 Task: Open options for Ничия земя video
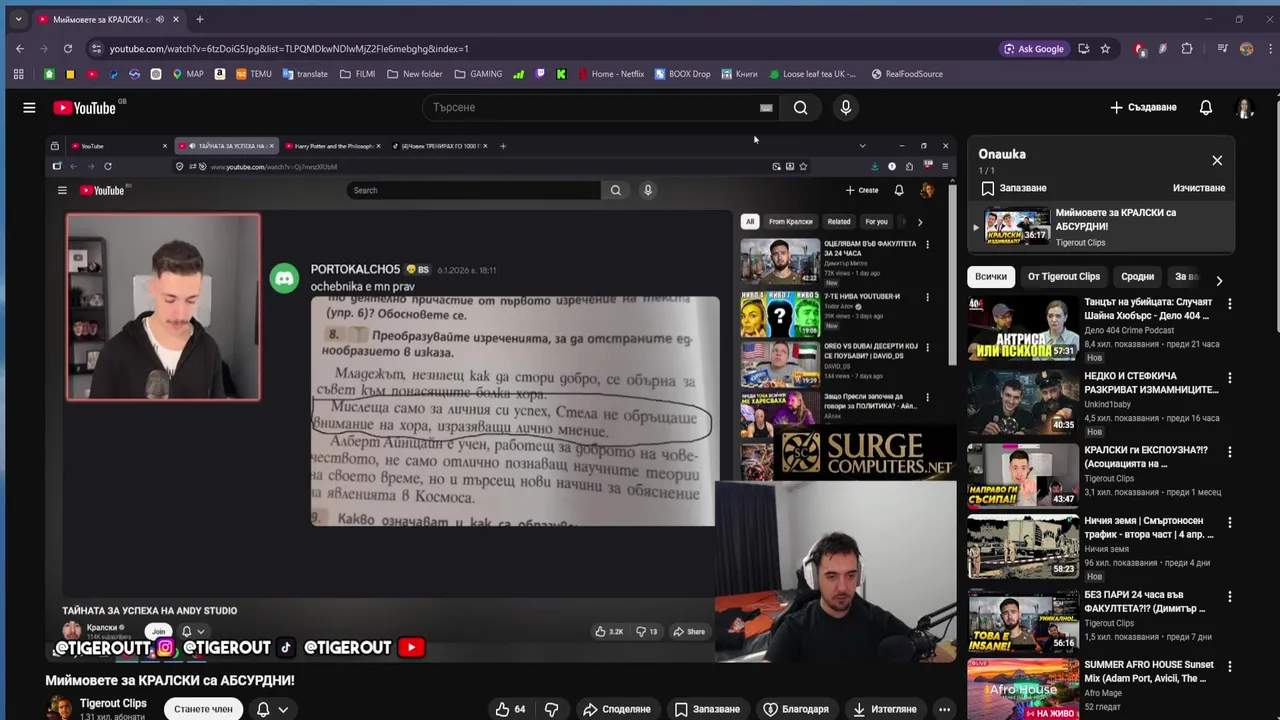pos(1230,523)
